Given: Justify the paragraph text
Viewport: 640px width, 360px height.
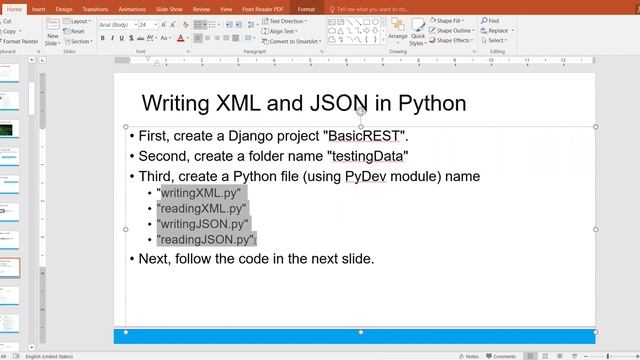Looking at the screenshot, I should coord(226,38).
